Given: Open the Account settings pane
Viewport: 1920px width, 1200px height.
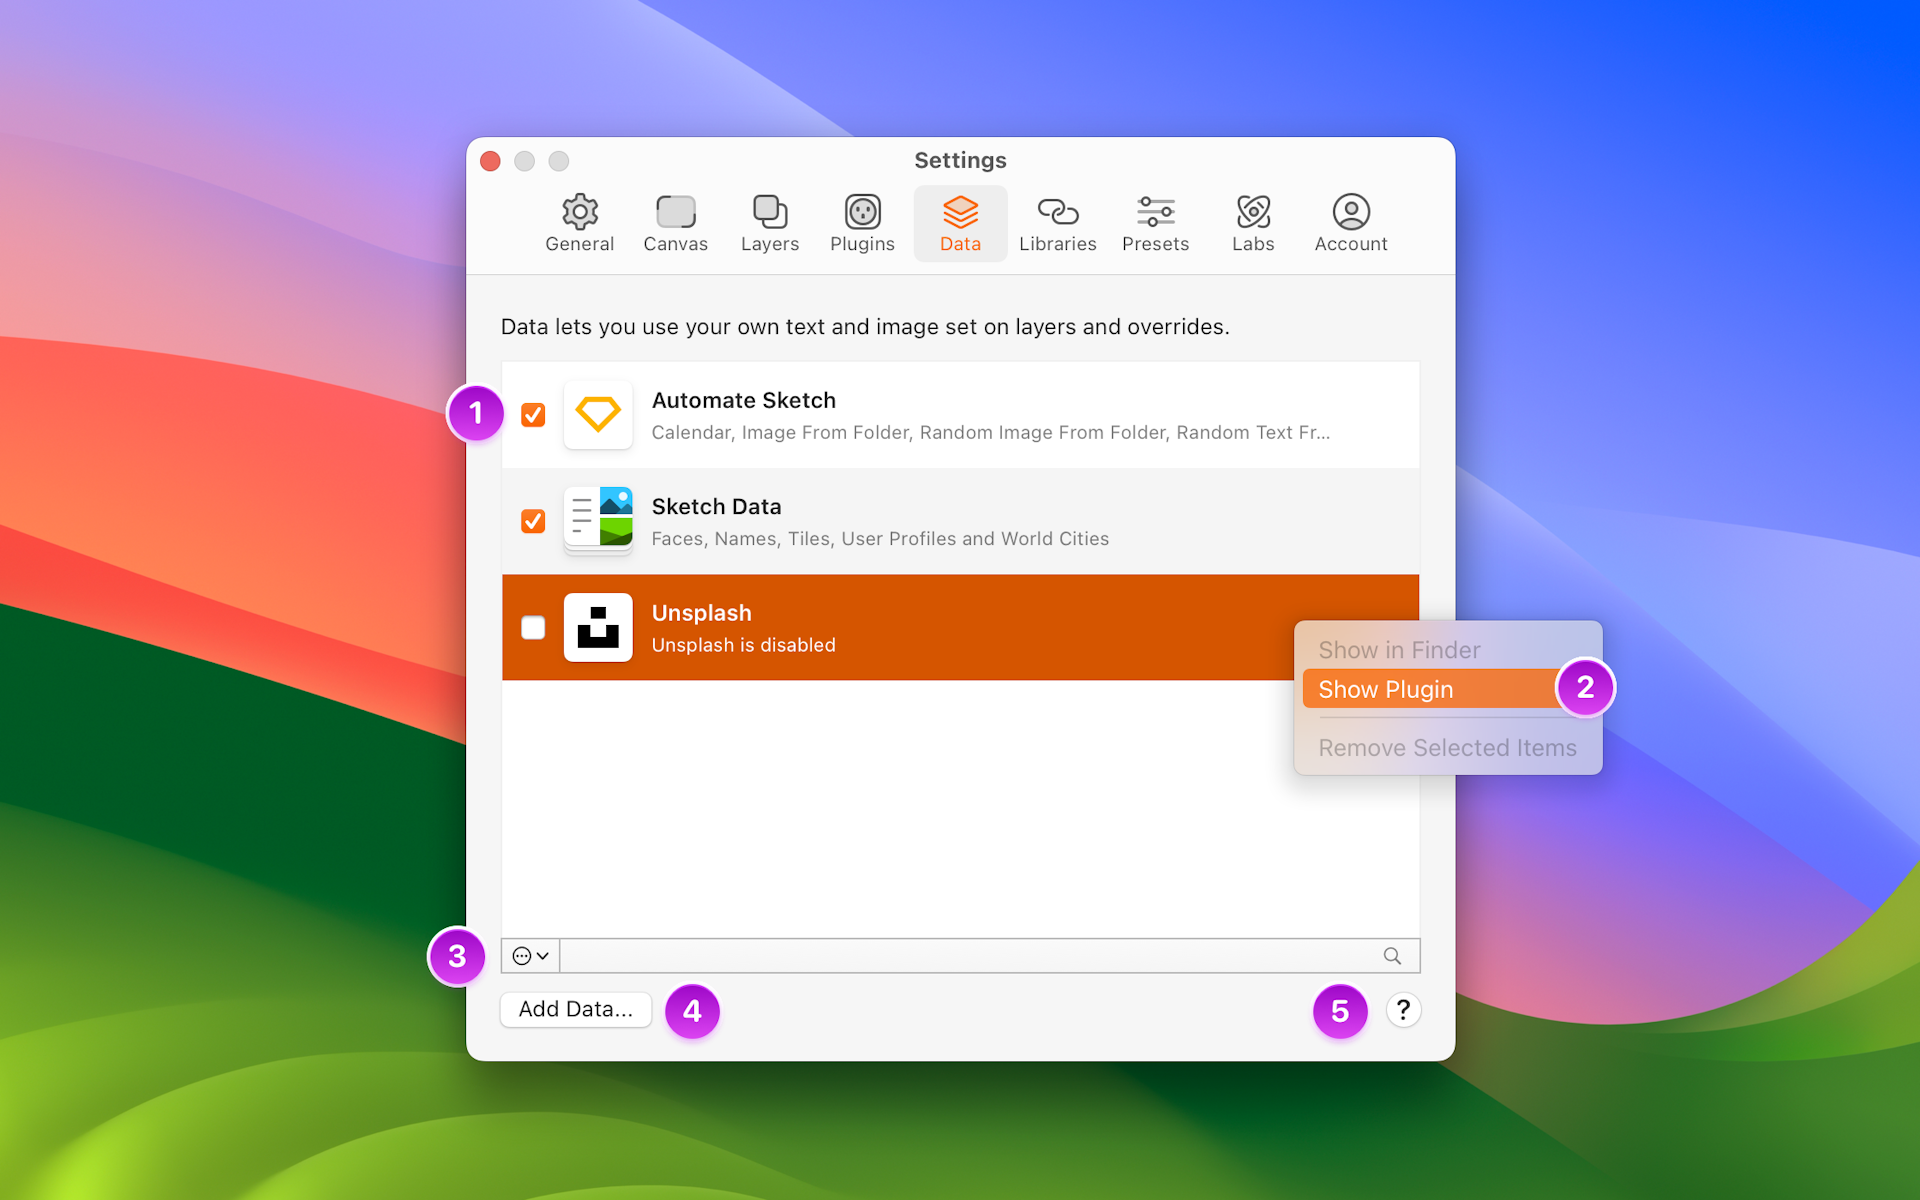Looking at the screenshot, I should [1350, 213].
